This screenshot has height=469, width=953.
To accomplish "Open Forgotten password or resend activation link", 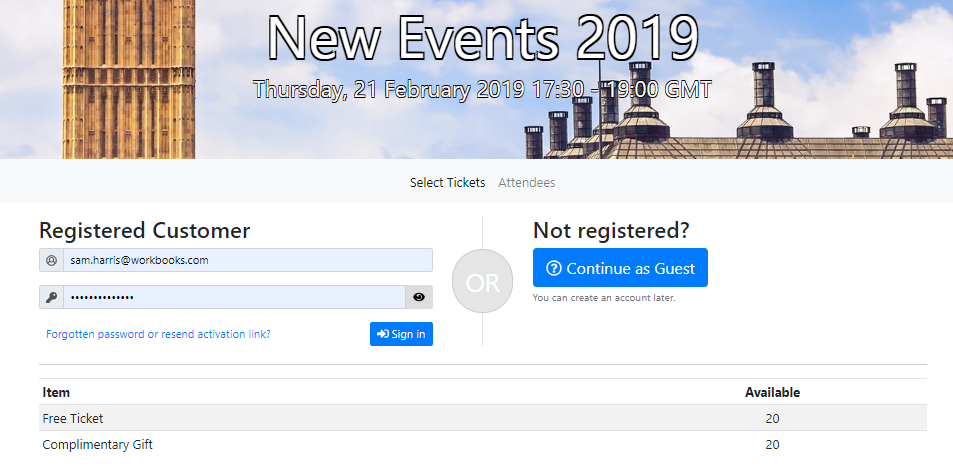I will pos(158,334).
